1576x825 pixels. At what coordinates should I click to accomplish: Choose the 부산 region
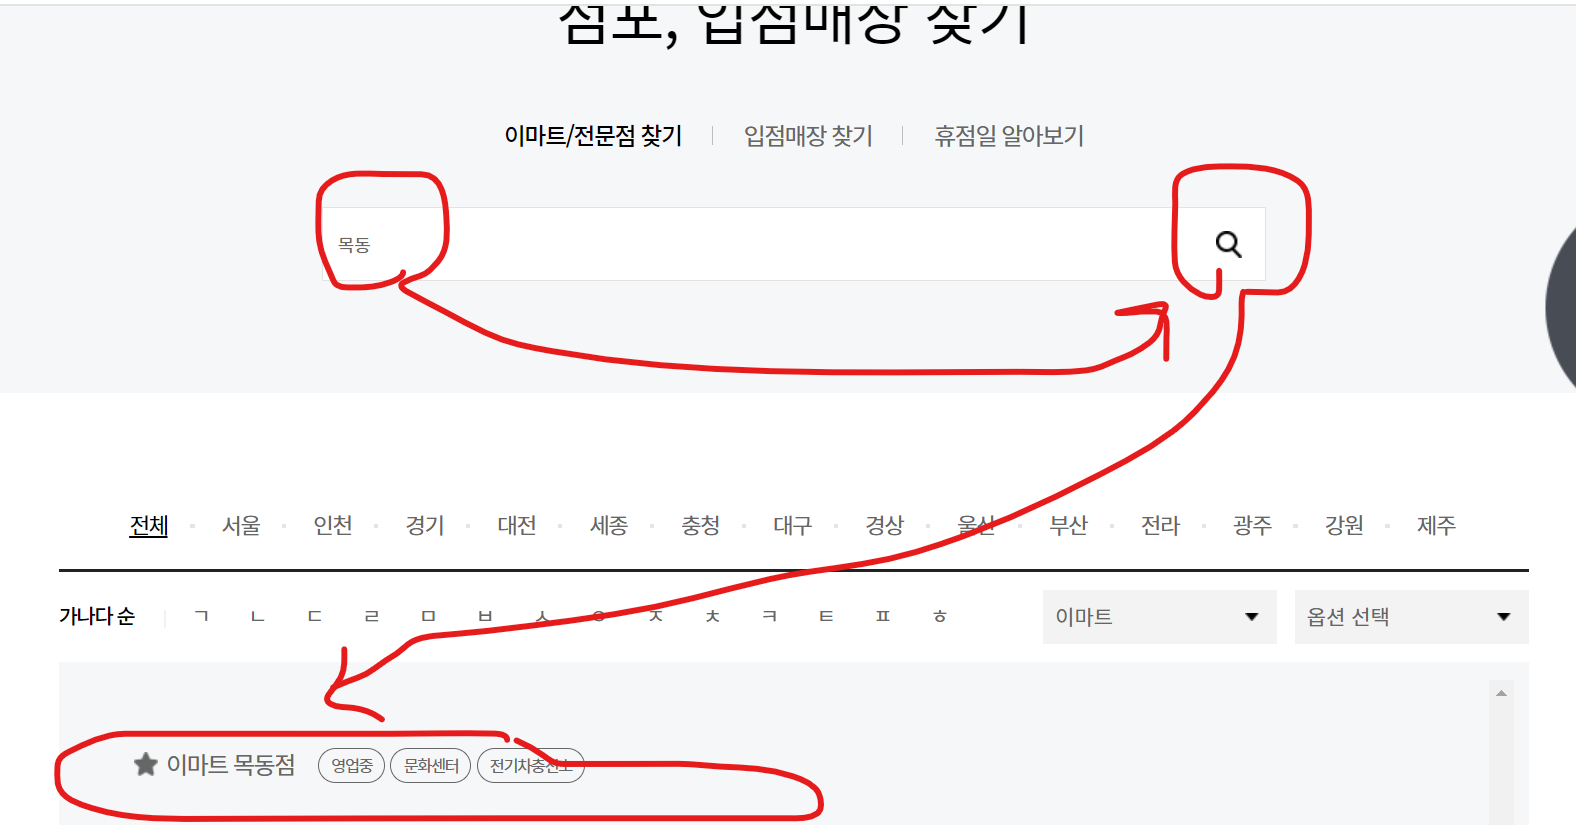click(x=1069, y=525)
